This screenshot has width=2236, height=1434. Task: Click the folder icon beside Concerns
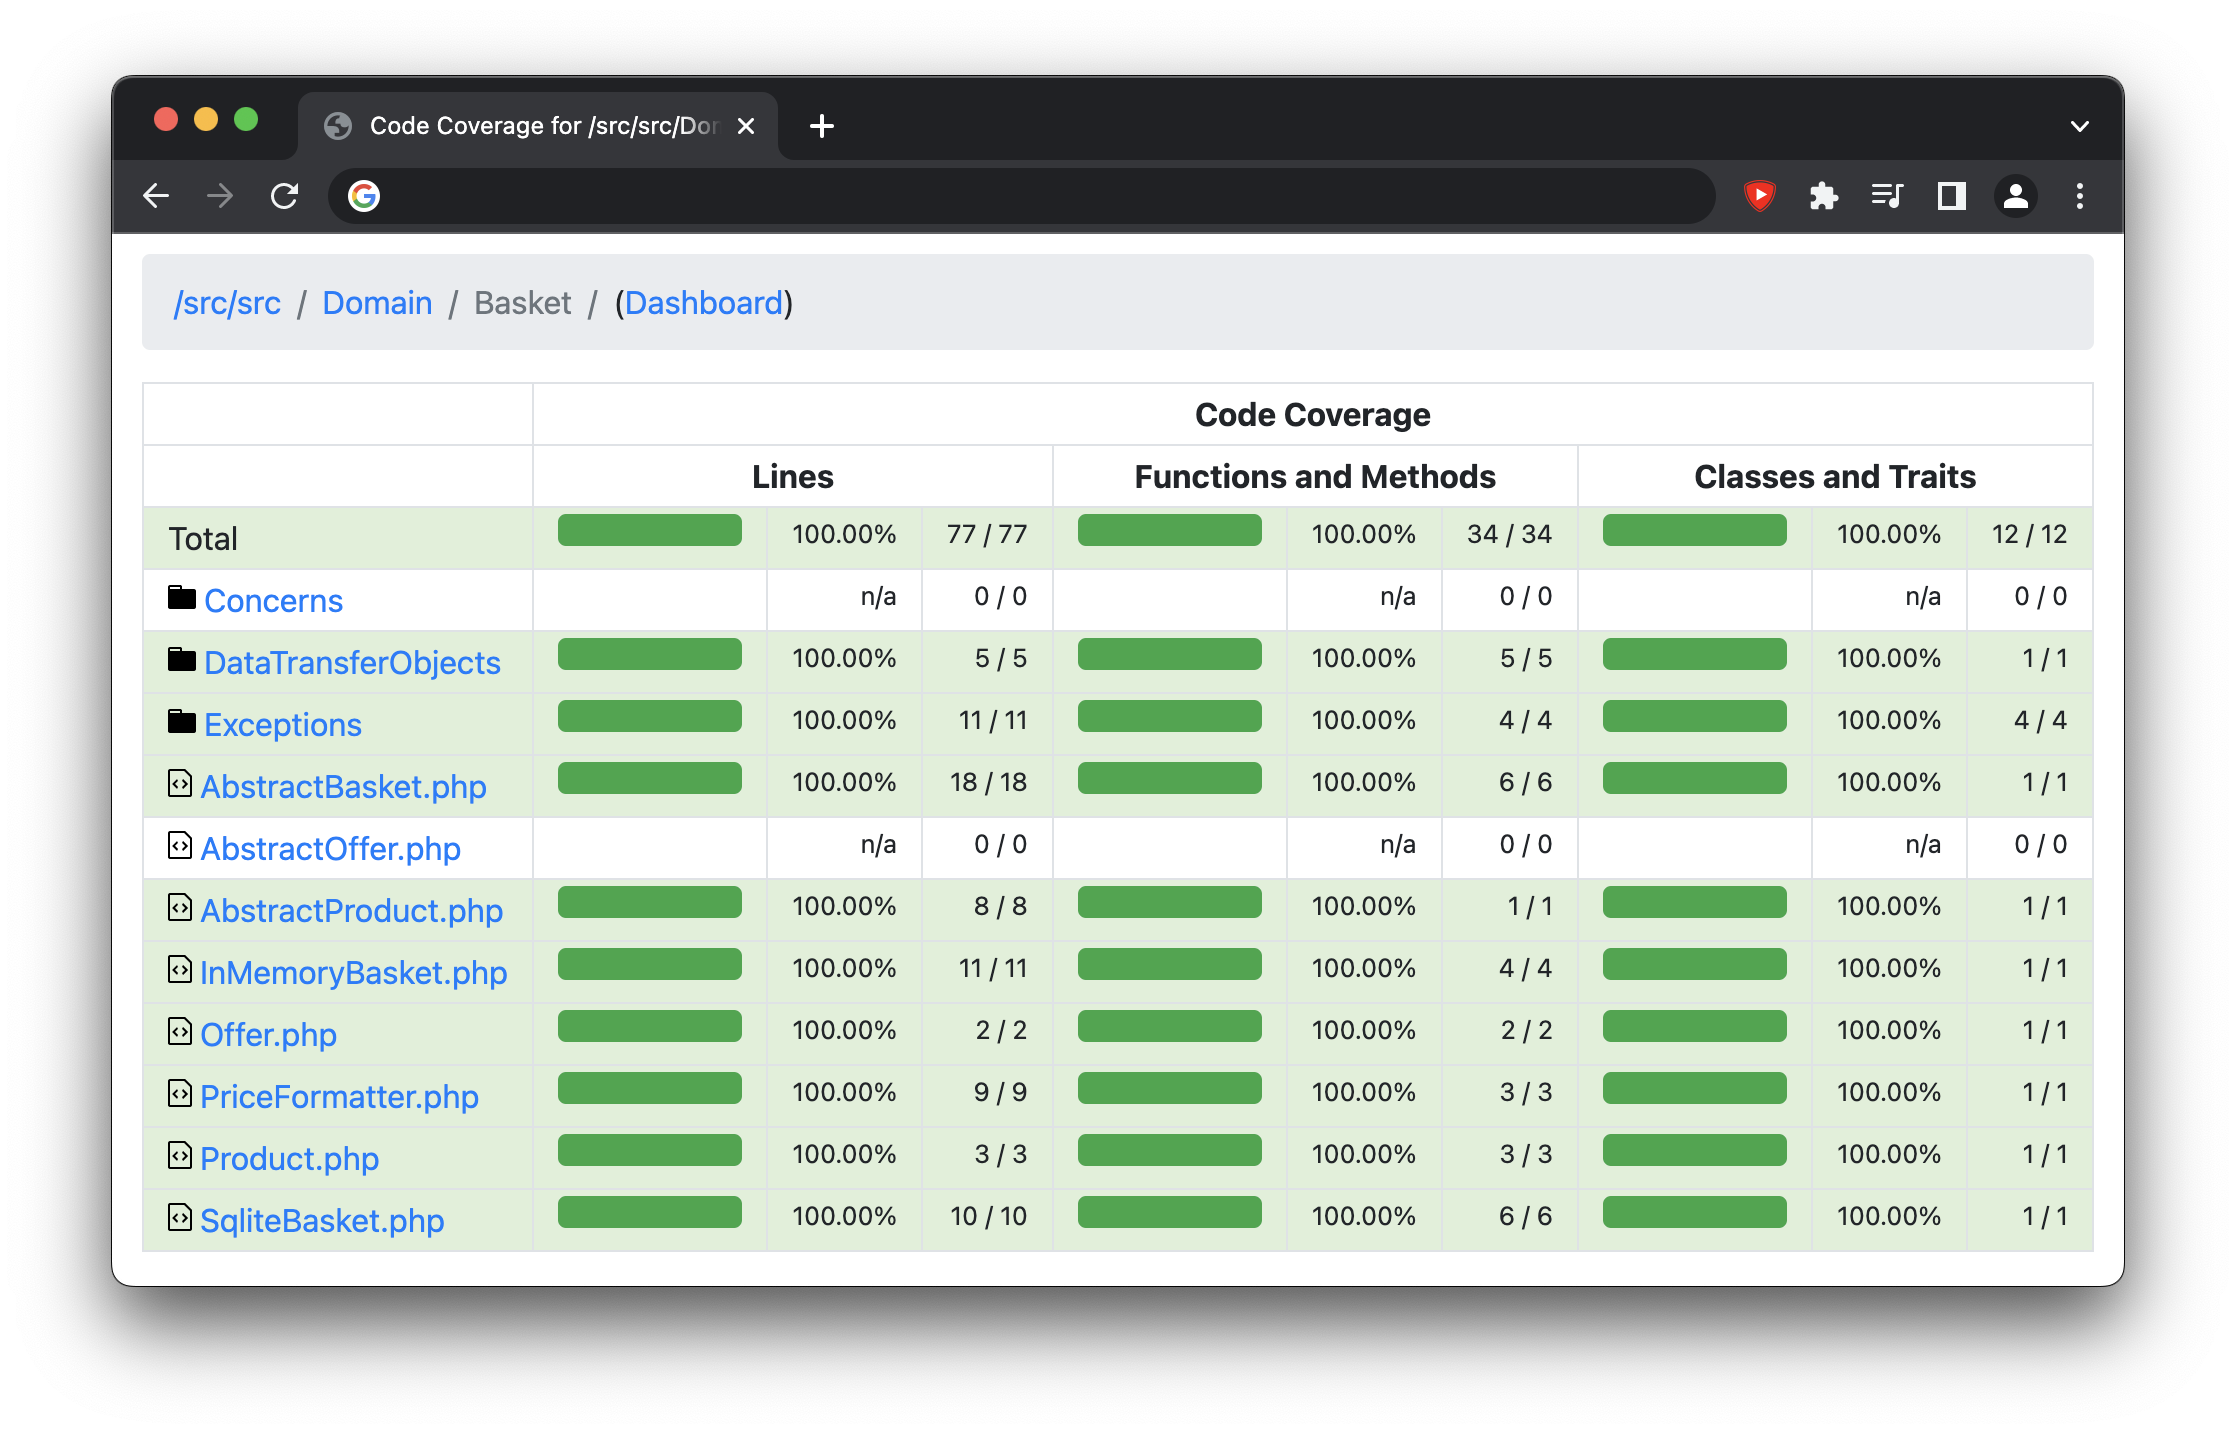[x=182, y=597]
